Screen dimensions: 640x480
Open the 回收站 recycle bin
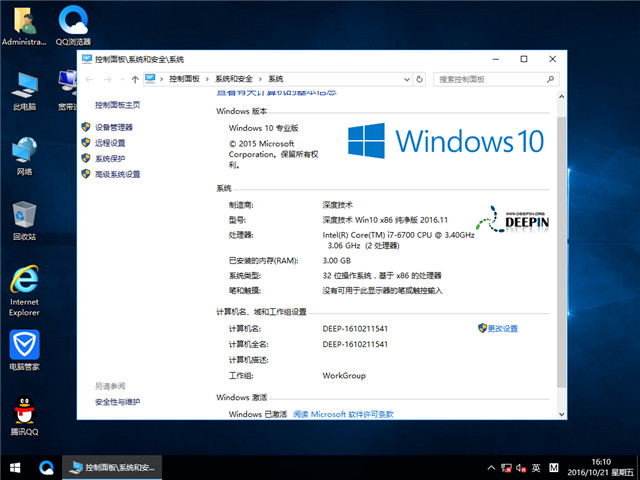pos(24,221)
